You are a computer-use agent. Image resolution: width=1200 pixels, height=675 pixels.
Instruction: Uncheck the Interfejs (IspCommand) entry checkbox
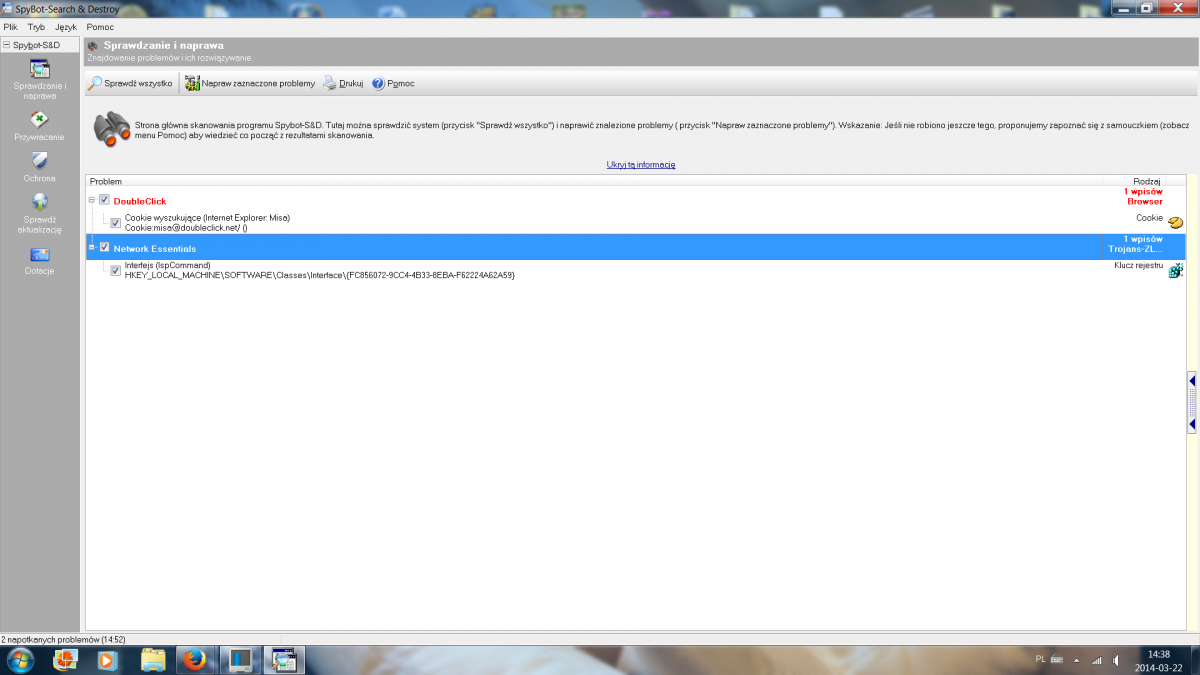[115, 270]
